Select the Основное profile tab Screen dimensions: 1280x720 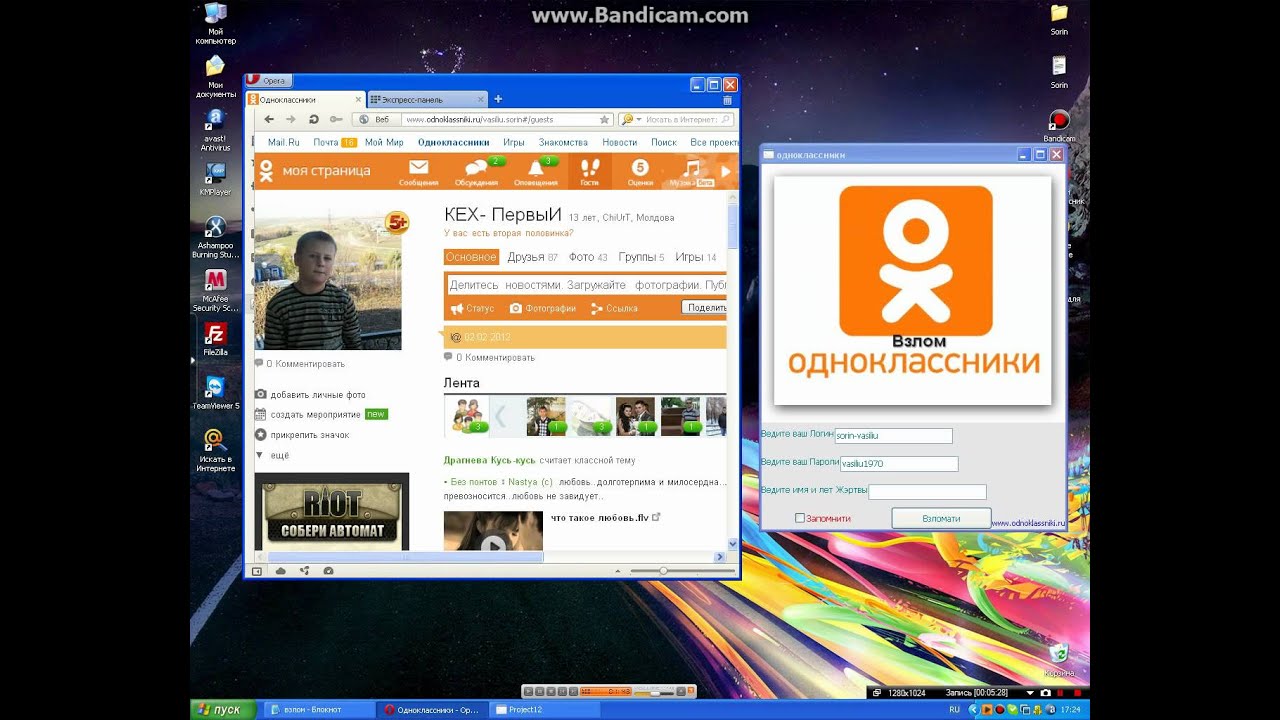coord(471,257)
